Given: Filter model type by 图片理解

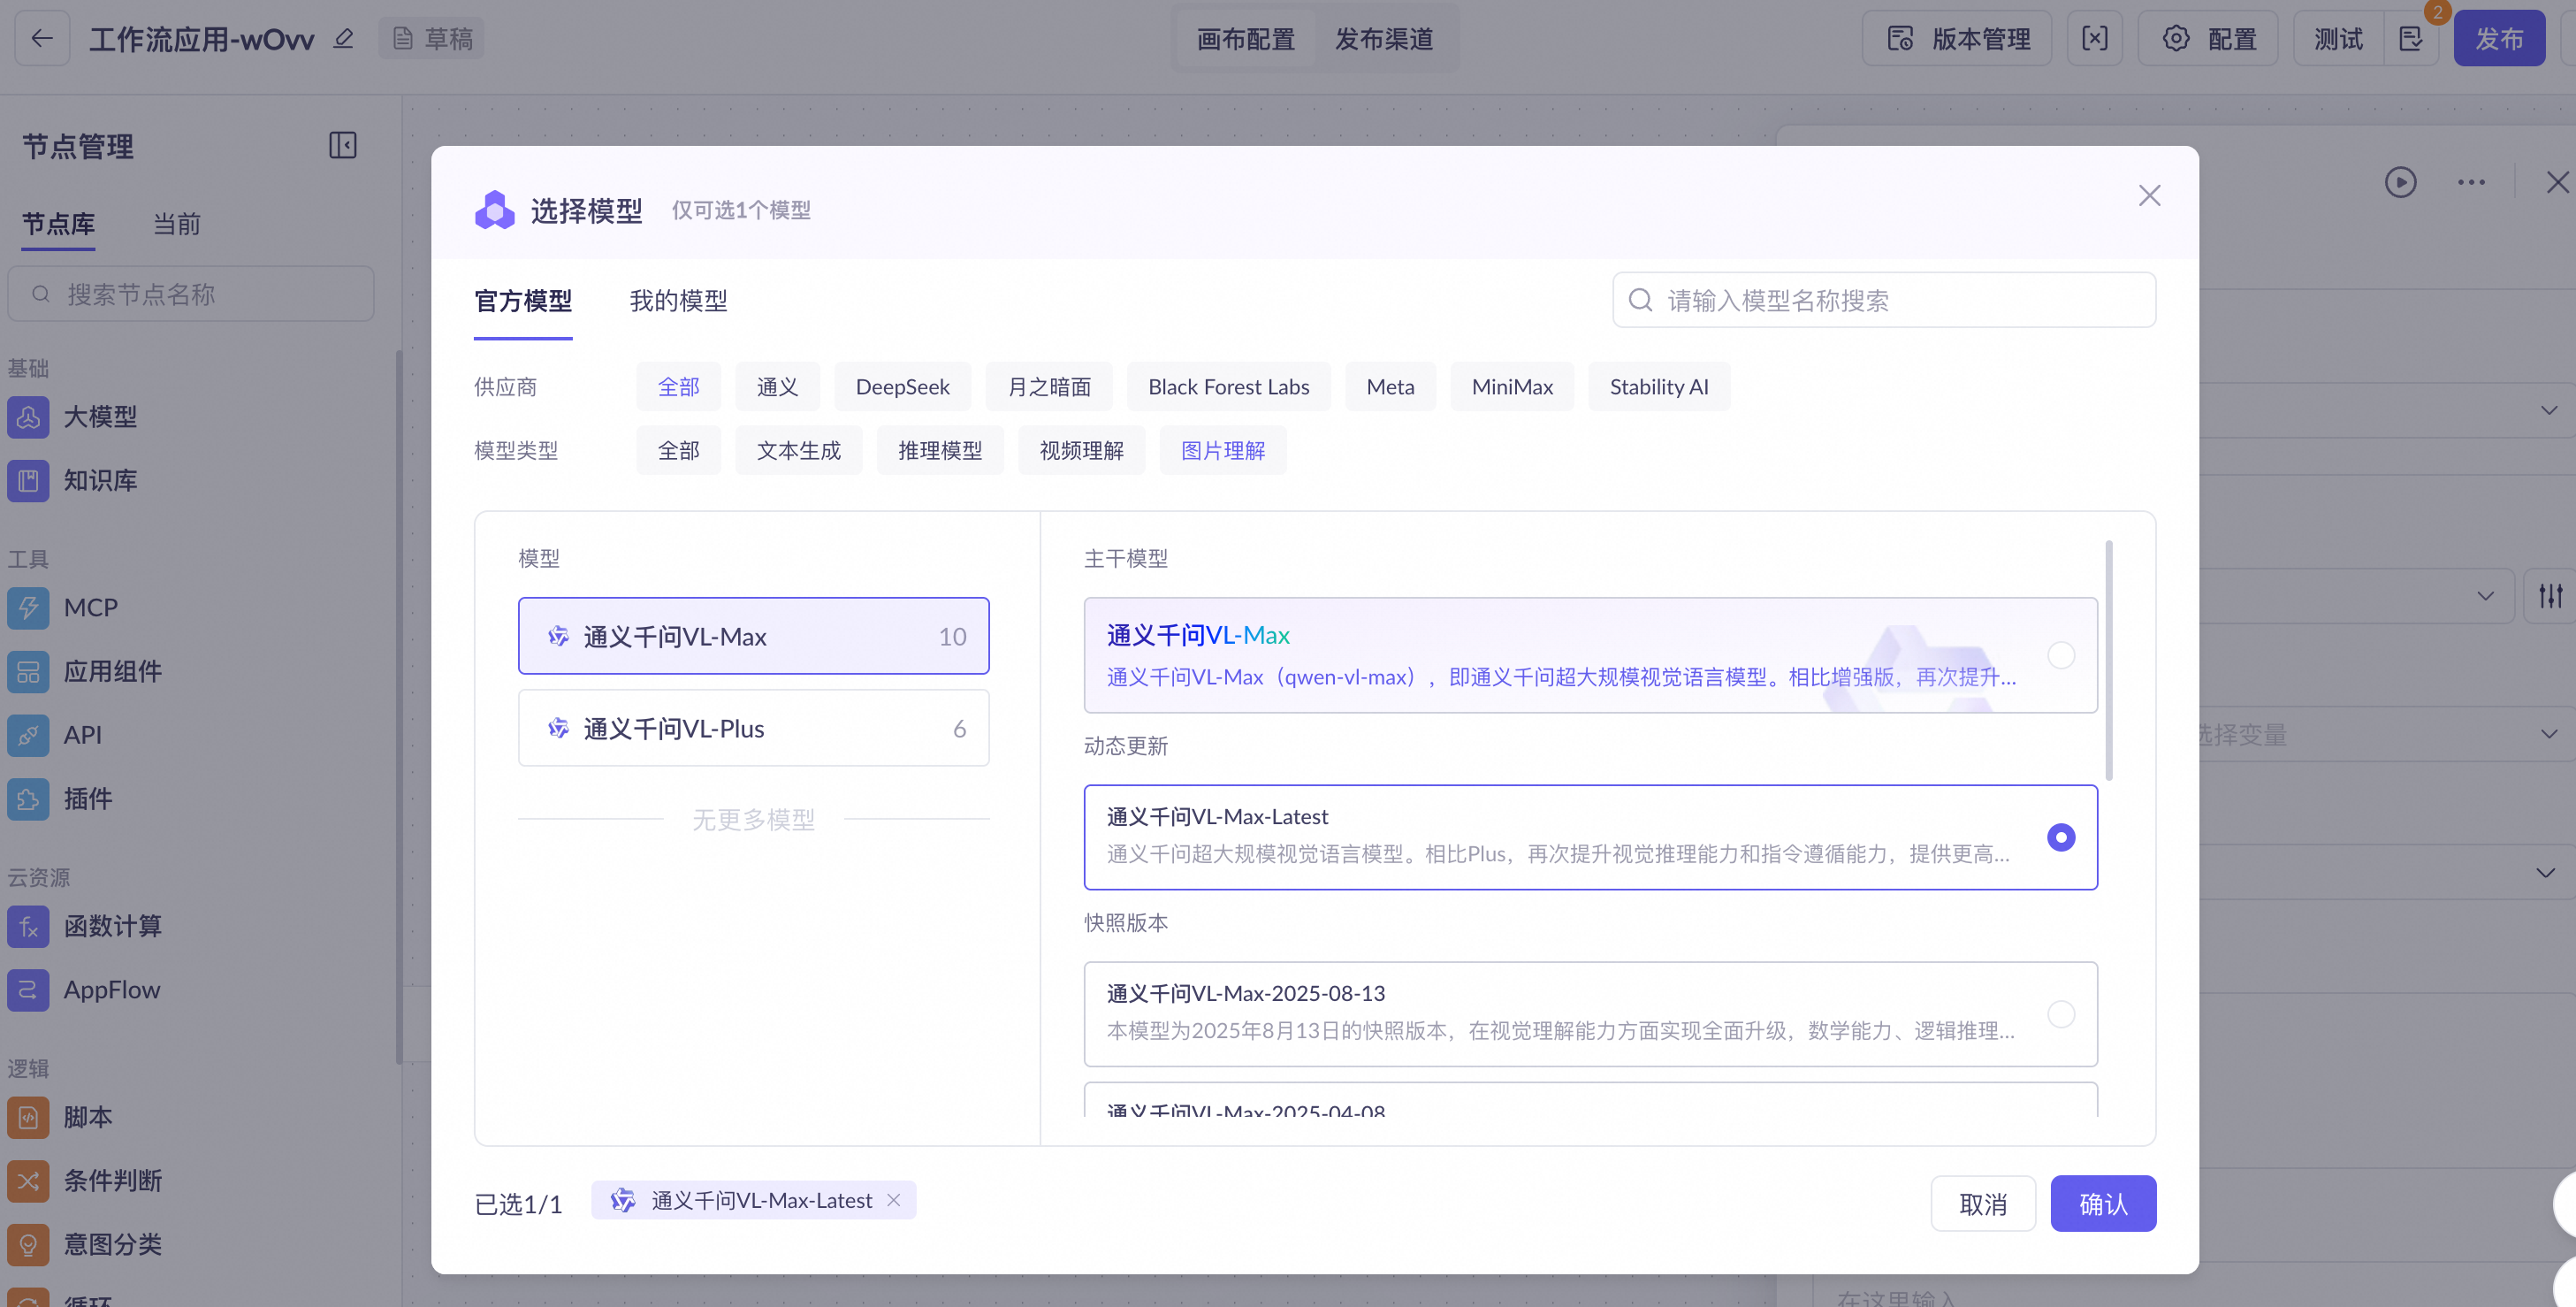Looking at the screenshot, I should (1222, 450).
